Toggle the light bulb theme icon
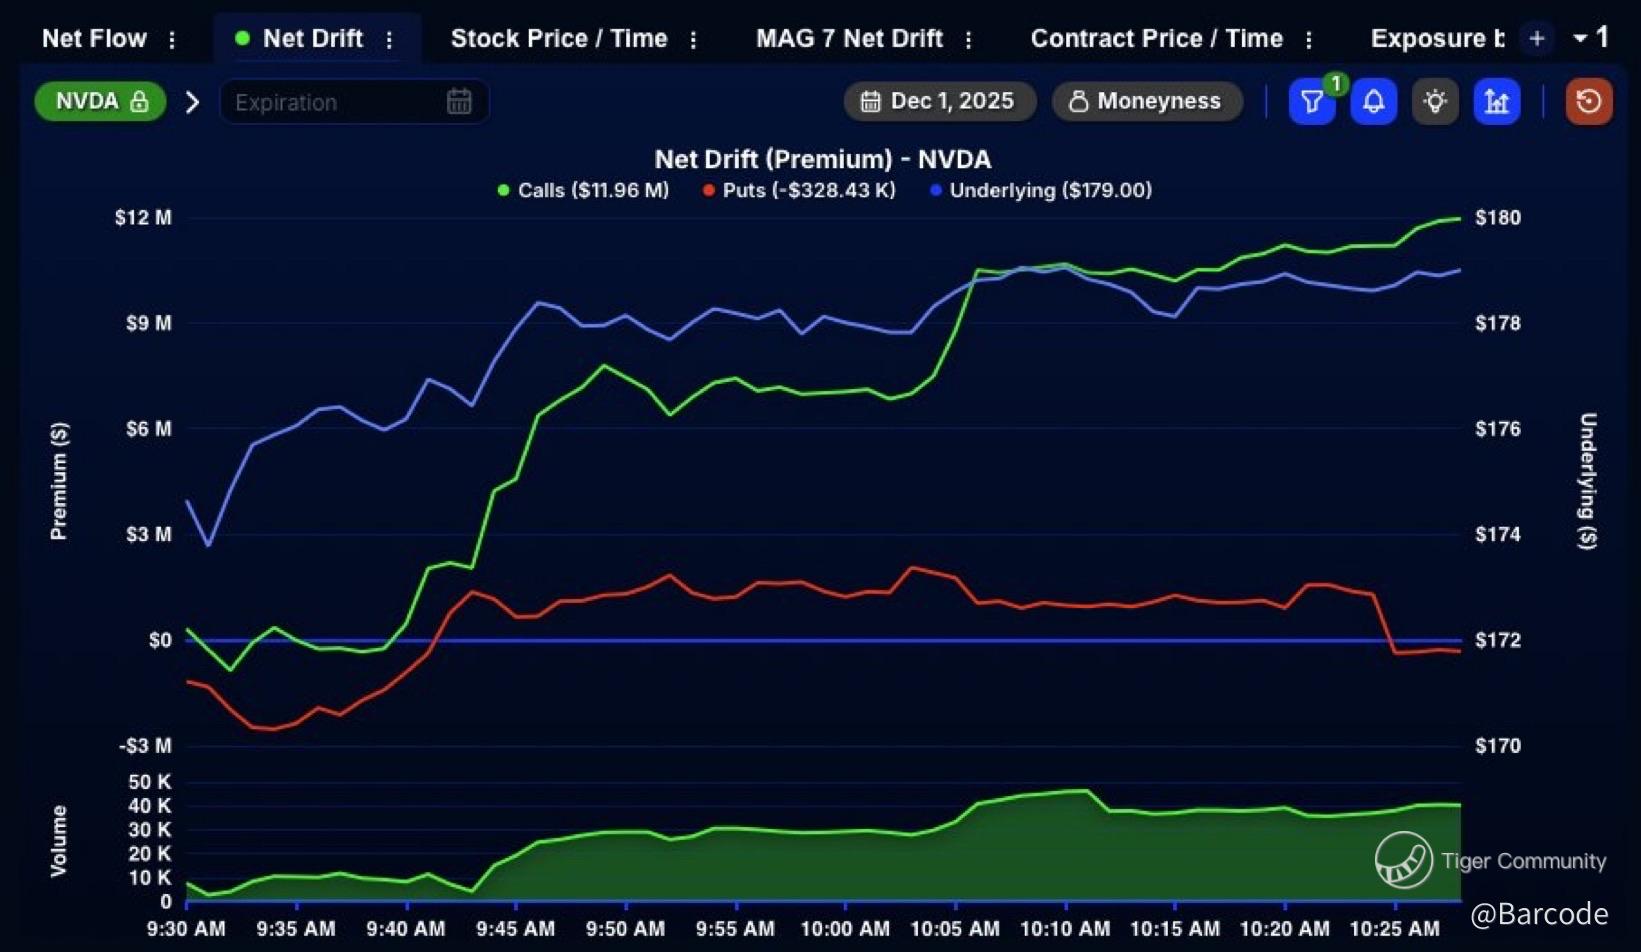This screenshot has height=952, width=1641. (1435, 101)
